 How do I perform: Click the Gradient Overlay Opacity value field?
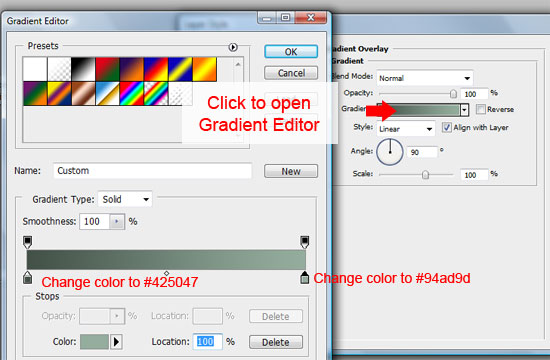[474, 94]
